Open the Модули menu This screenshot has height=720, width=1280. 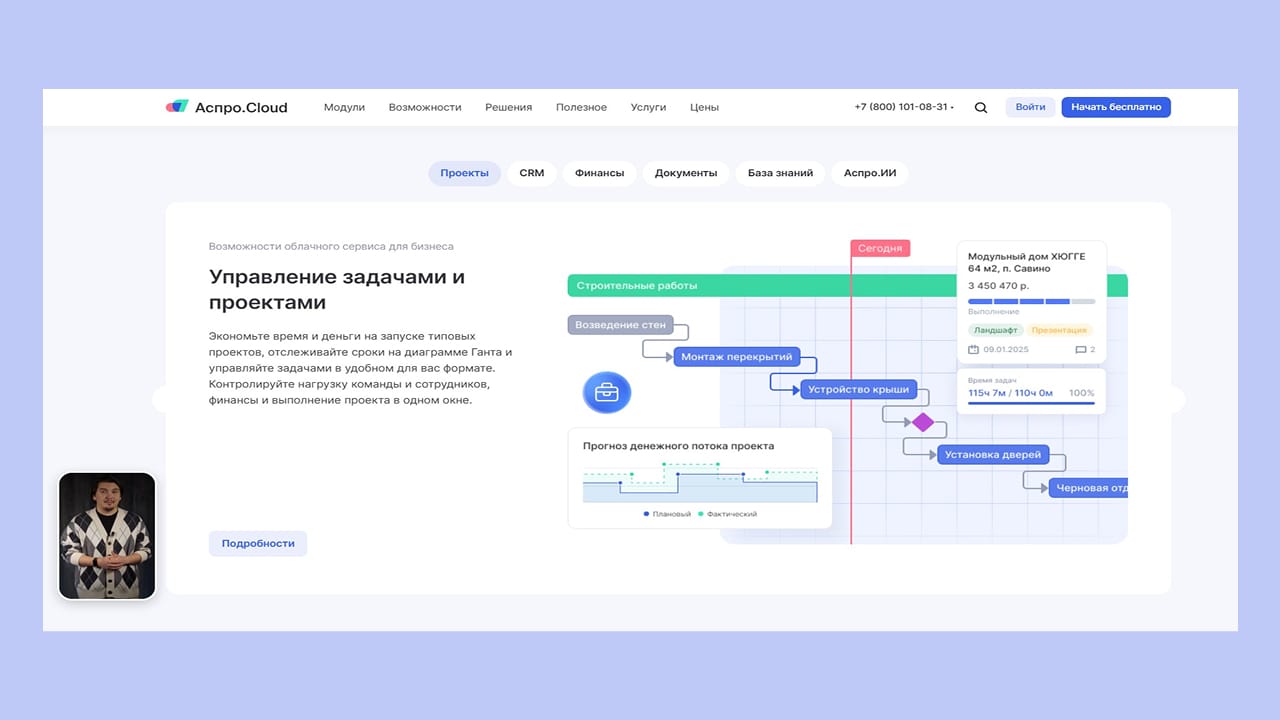pos(344,107)
